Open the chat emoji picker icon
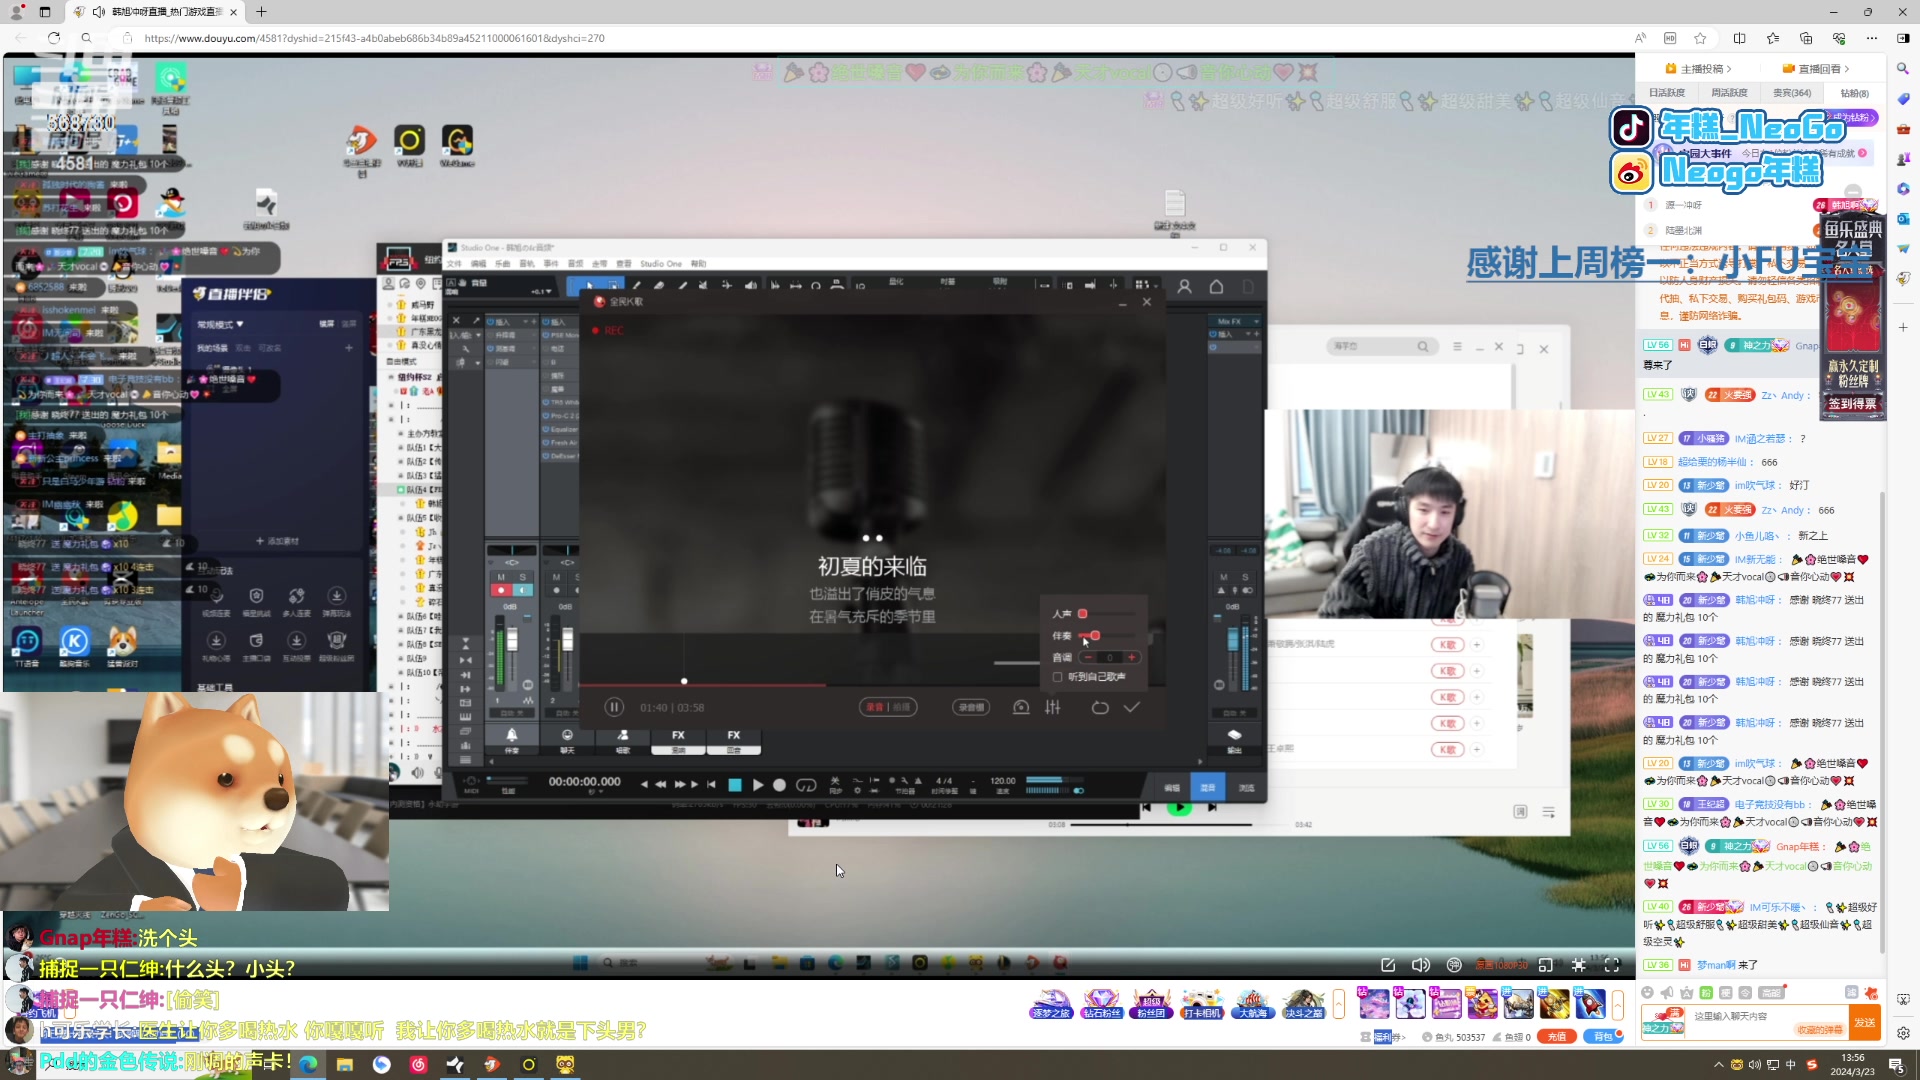 coord(1647,993)
